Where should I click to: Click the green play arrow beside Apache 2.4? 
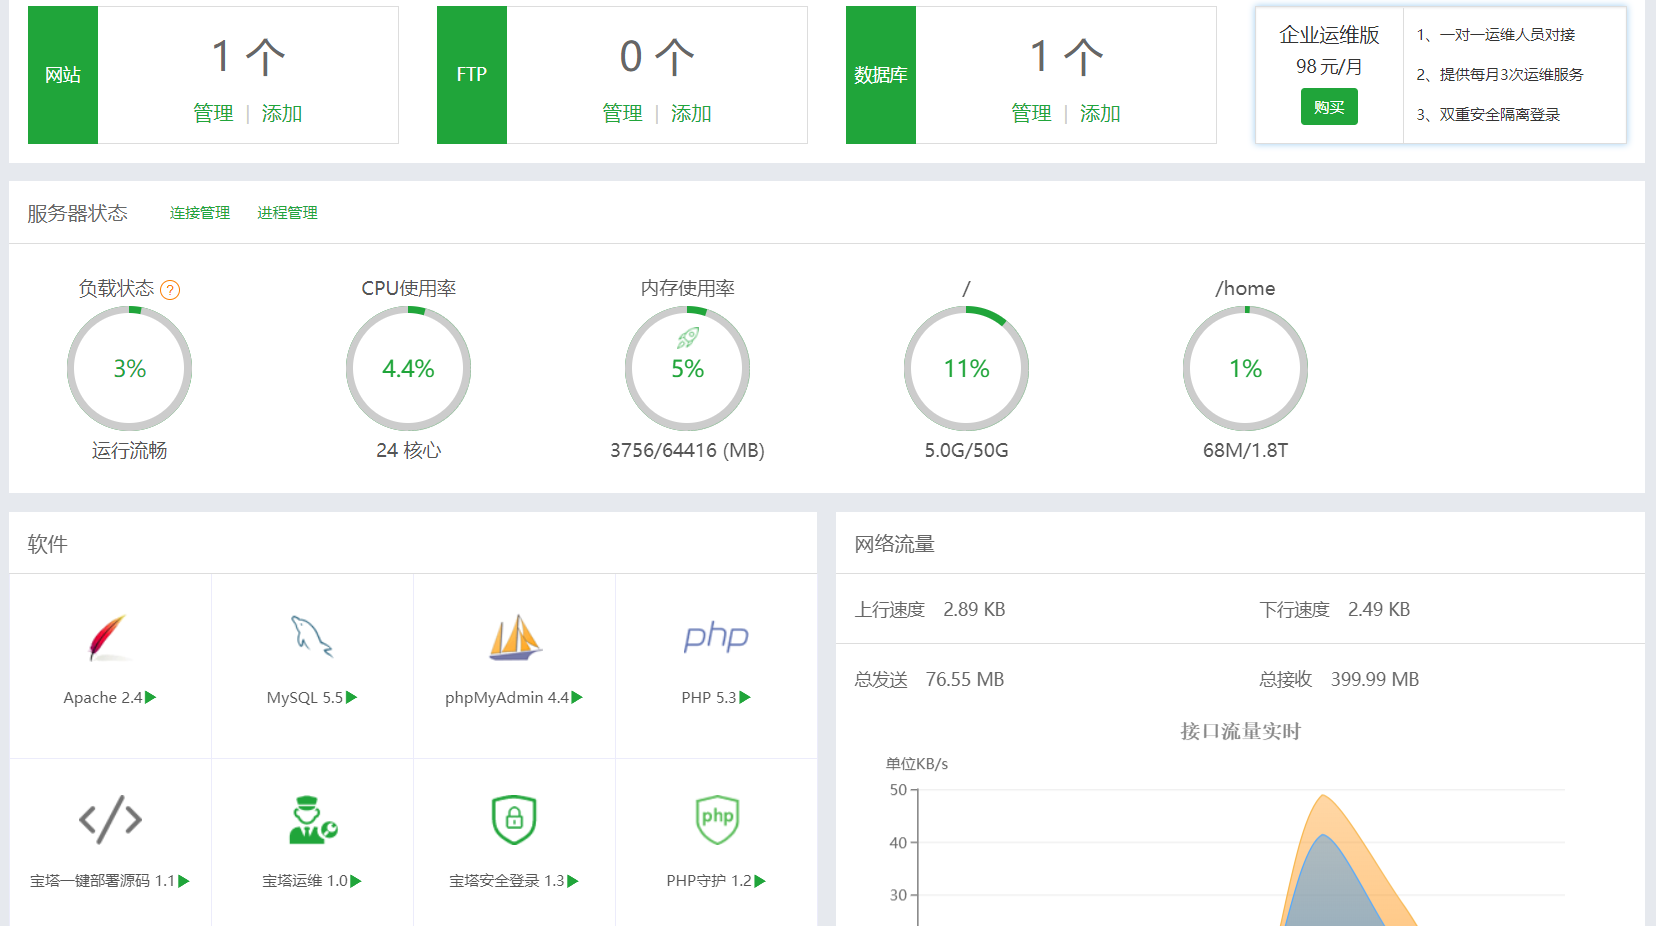151,697
